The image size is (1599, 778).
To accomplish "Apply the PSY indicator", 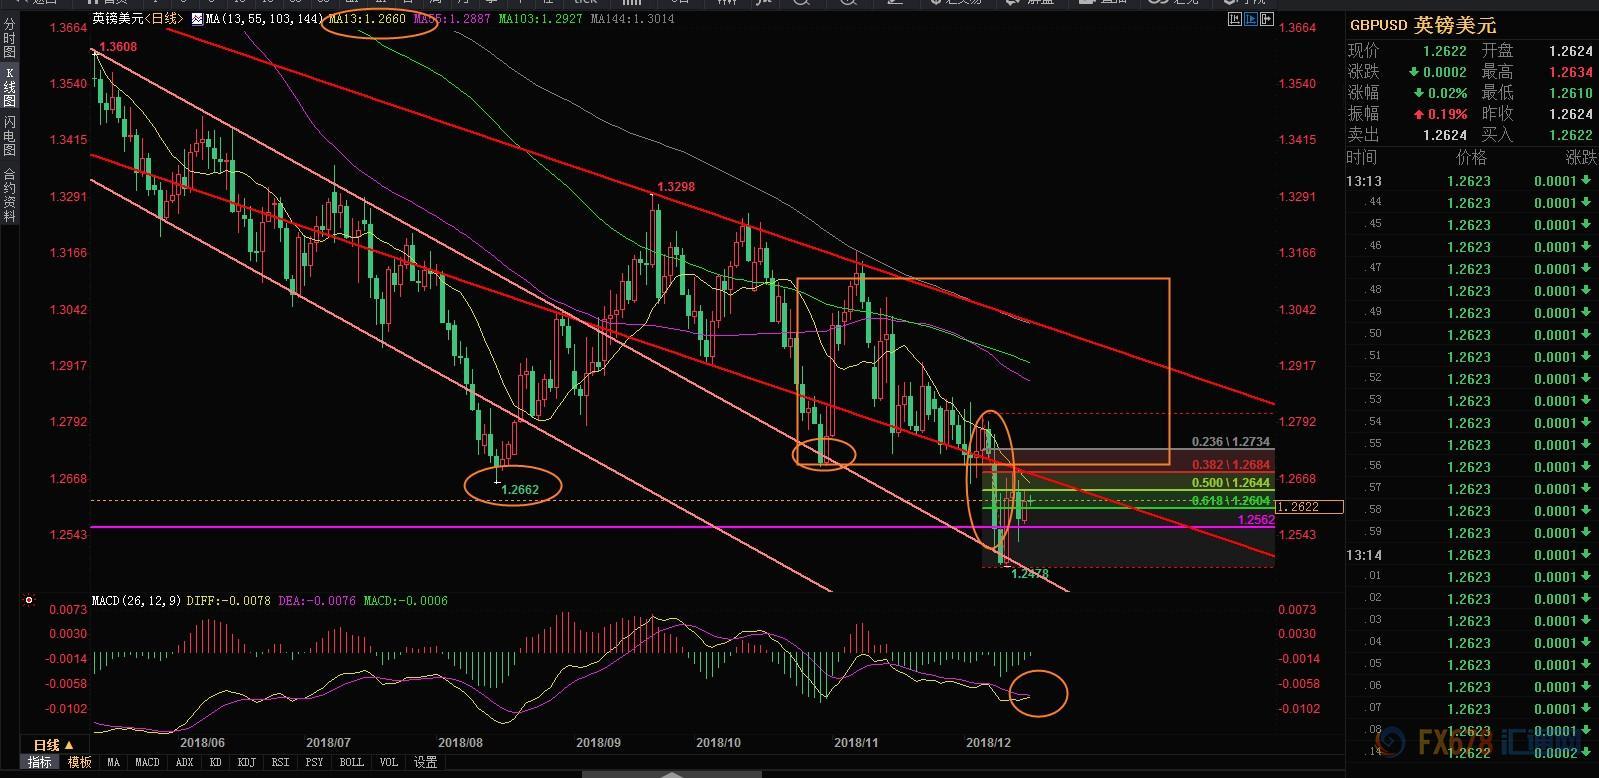I will point(314,762).
